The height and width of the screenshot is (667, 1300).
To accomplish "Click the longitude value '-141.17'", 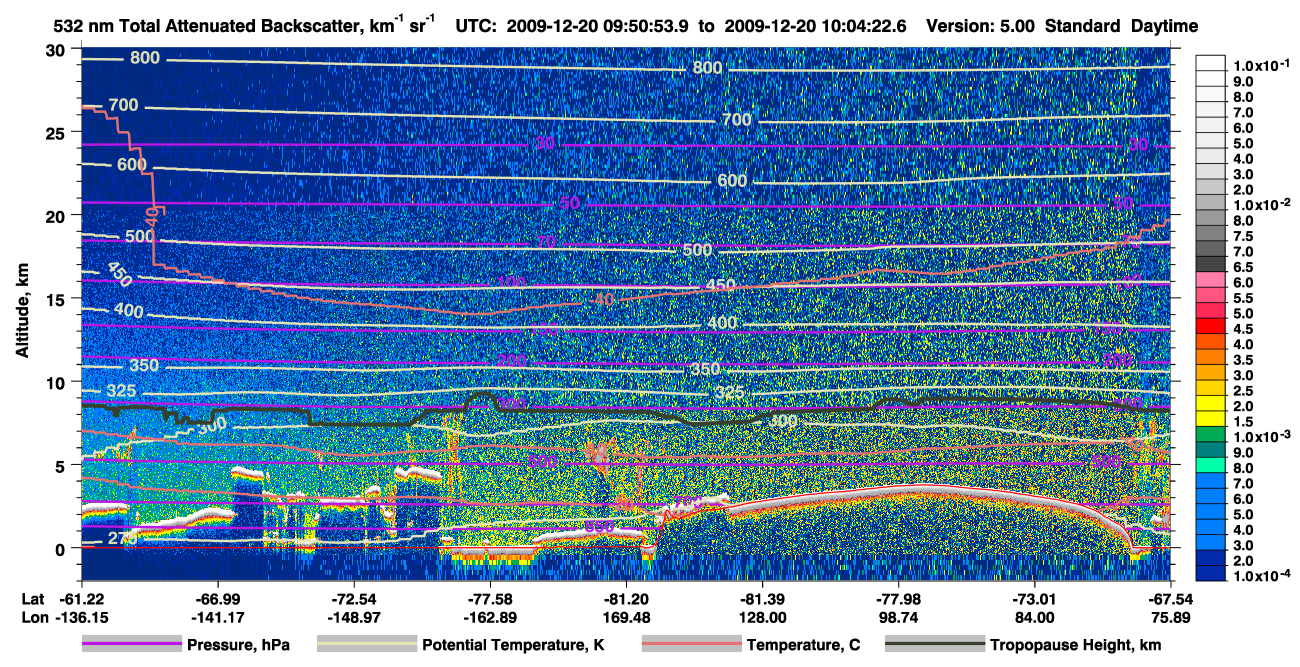I will point(217,616).
